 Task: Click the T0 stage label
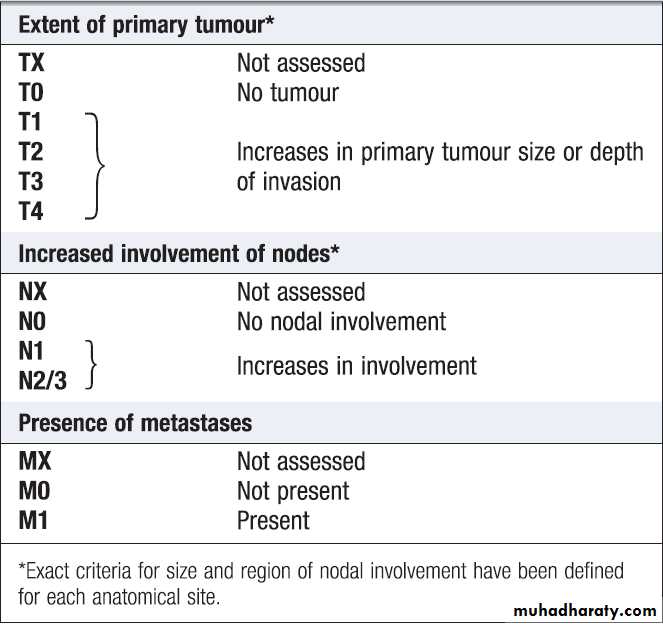32,93
